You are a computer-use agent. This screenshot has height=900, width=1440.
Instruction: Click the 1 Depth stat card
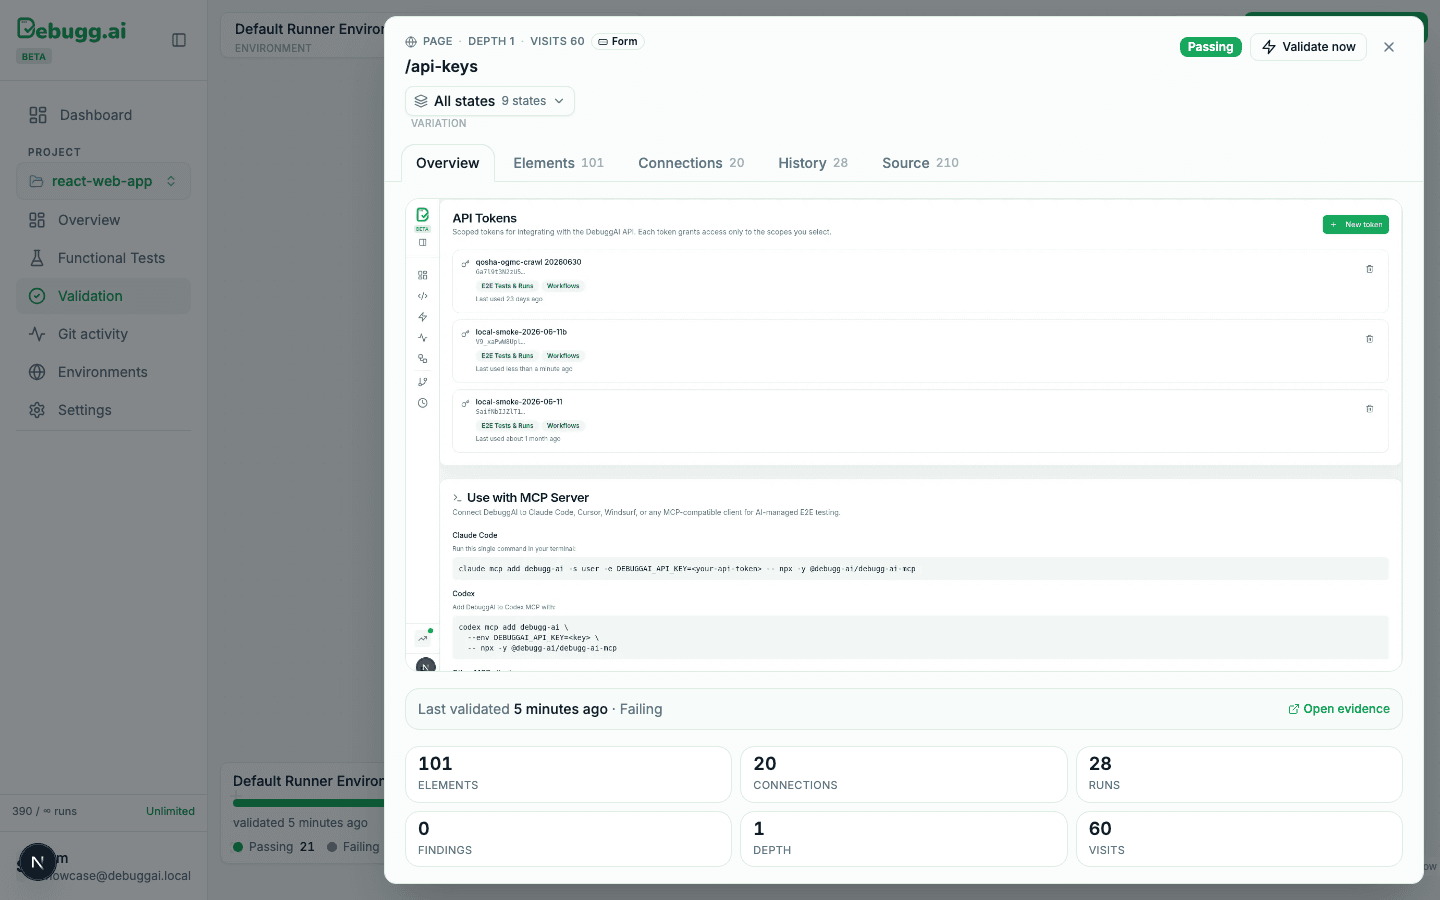click(x=904, y=839)
